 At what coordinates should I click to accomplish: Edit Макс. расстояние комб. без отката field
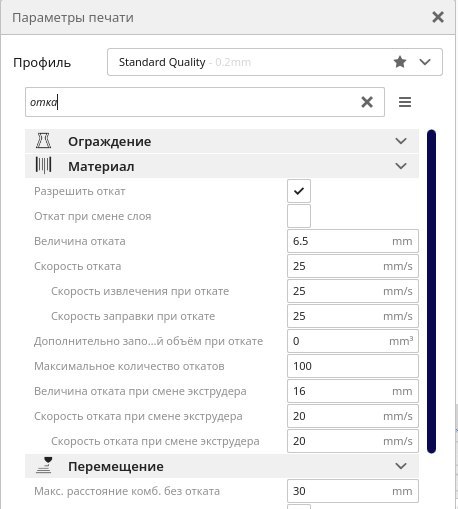pyautogui.click(x=353, y=491)
